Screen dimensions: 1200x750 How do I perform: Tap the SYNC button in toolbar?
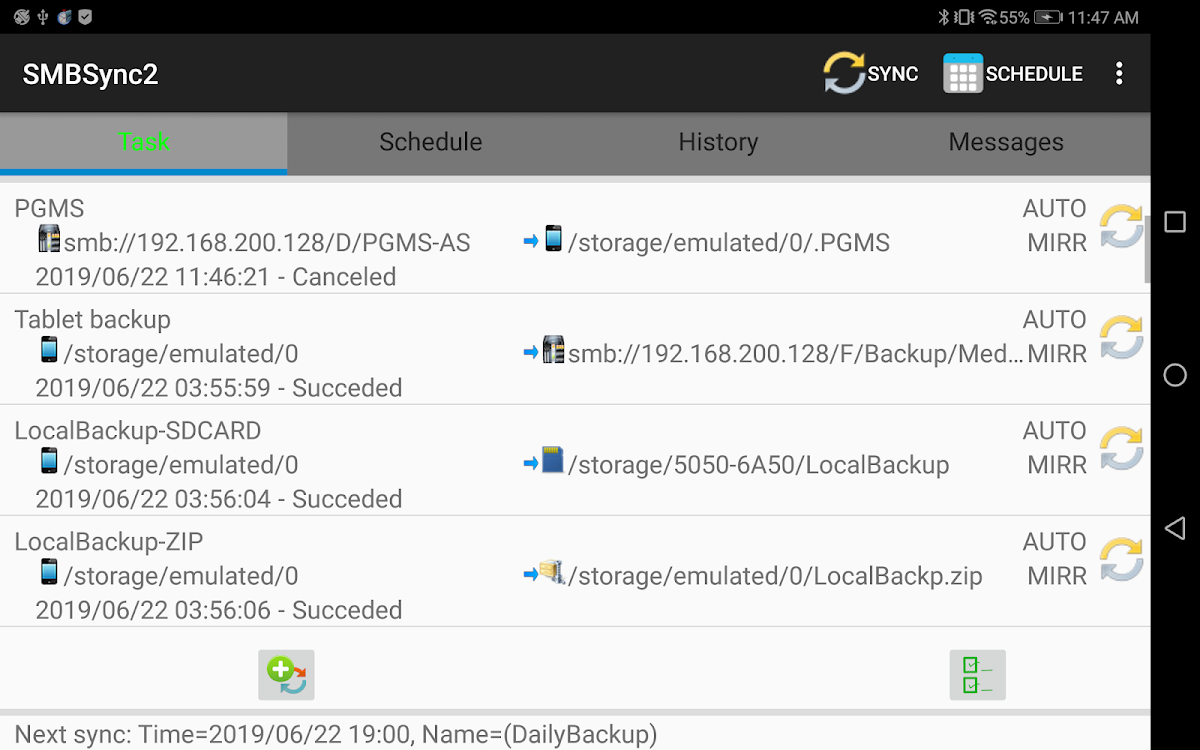tap(870, 73)
